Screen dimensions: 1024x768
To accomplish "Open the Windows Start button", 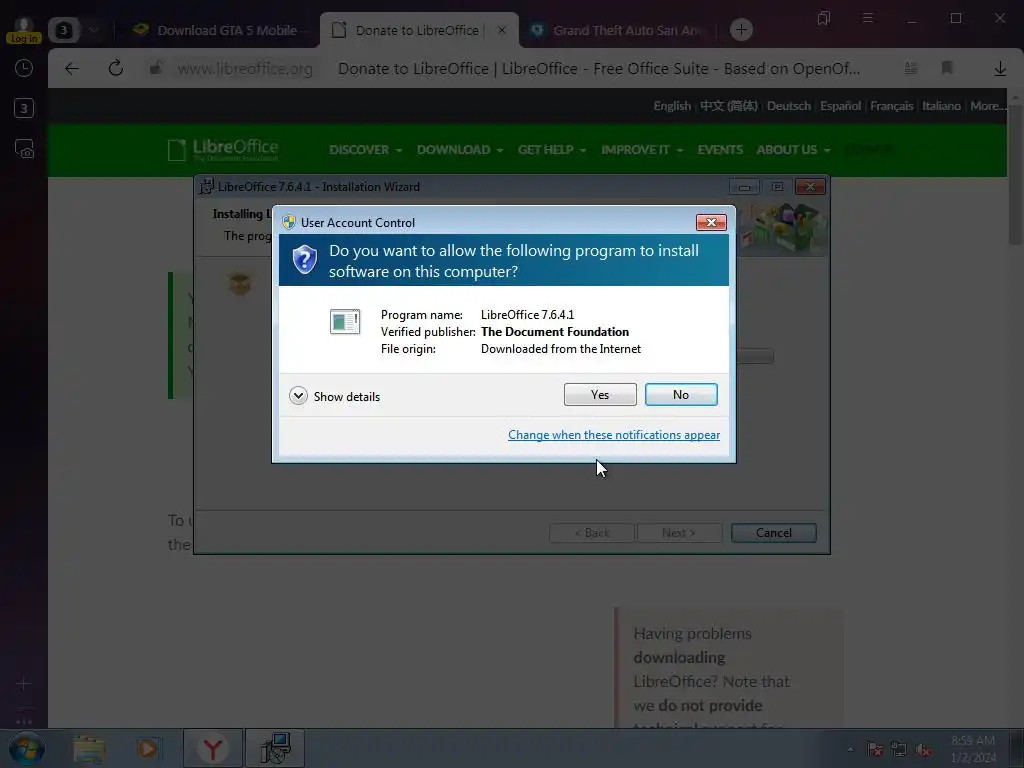I will (x=26, y=748).
